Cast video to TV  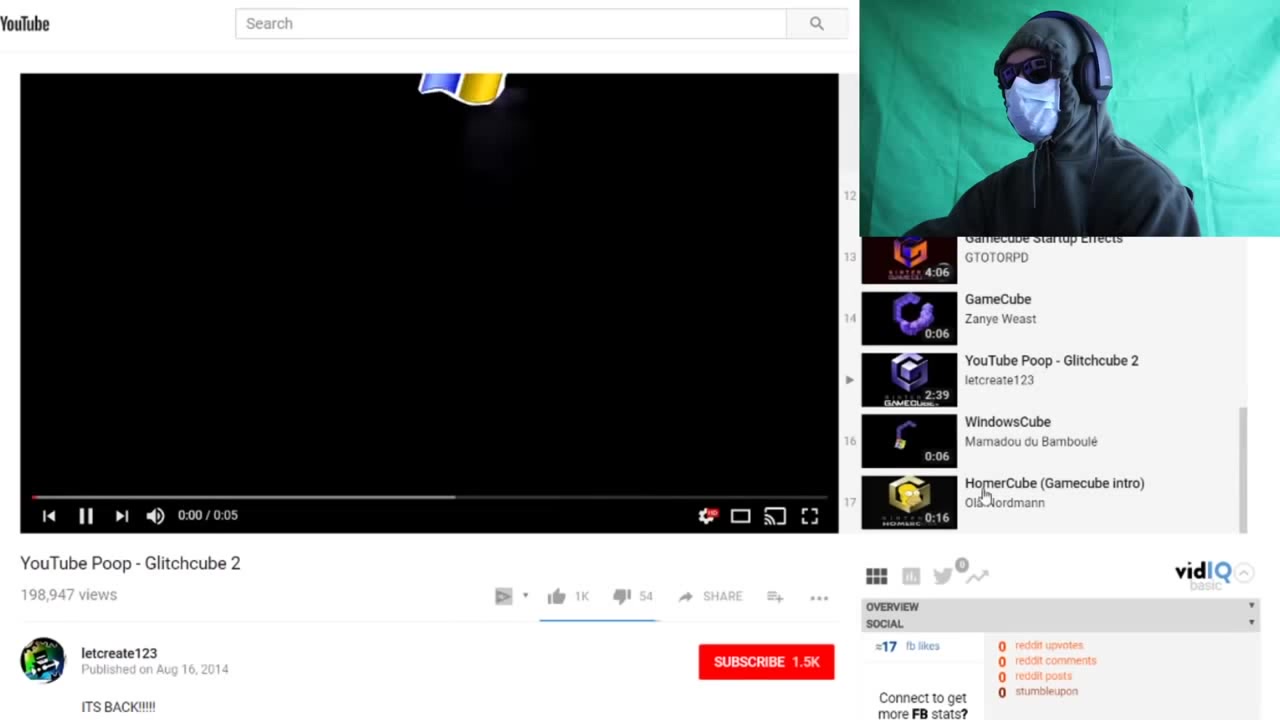click(775, 516)
